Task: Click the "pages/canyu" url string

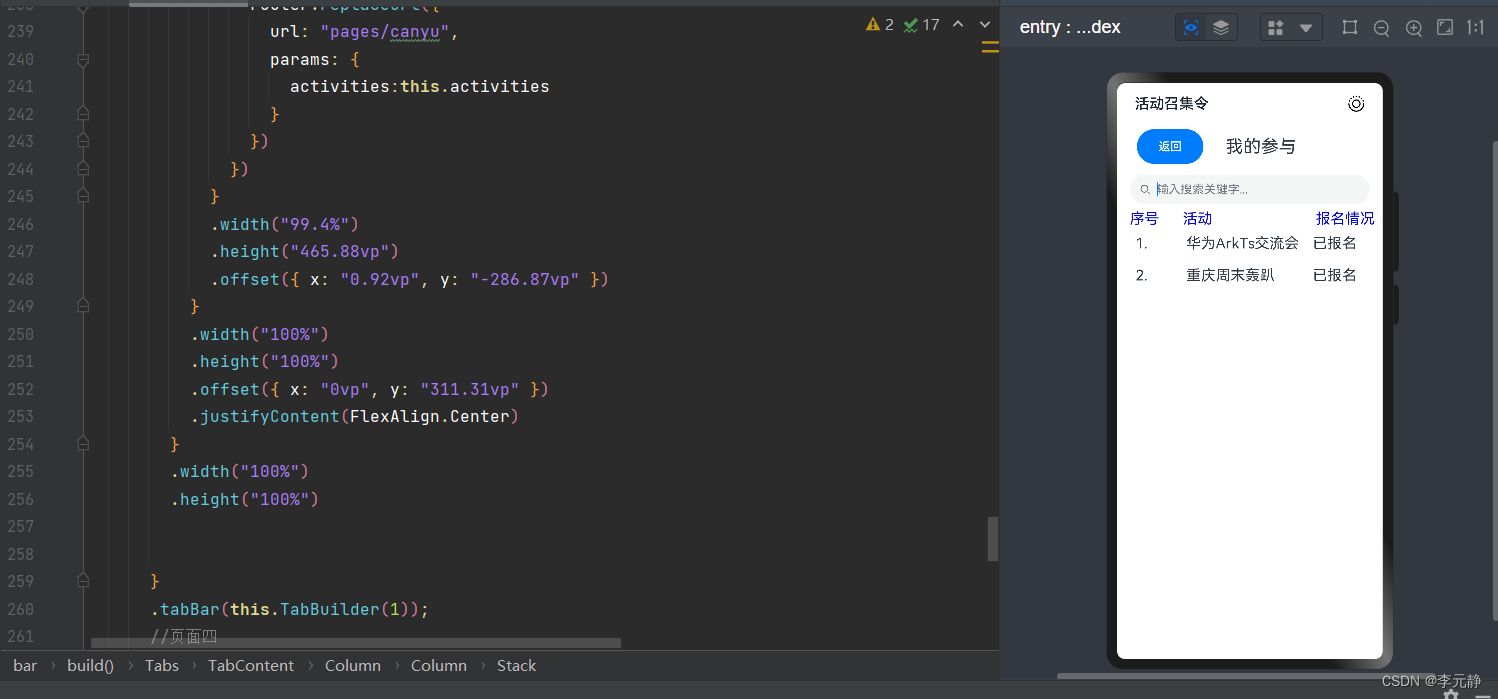Action: click(x=384, y=32)
